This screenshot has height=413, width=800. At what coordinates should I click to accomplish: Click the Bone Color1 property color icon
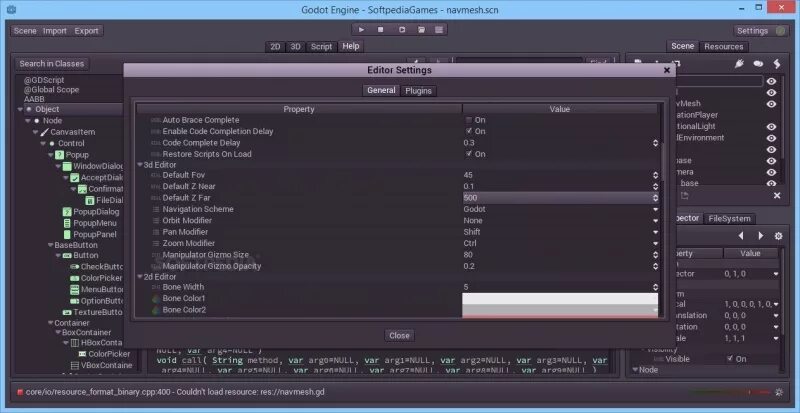pyautogui.click(x=156, y=298)
